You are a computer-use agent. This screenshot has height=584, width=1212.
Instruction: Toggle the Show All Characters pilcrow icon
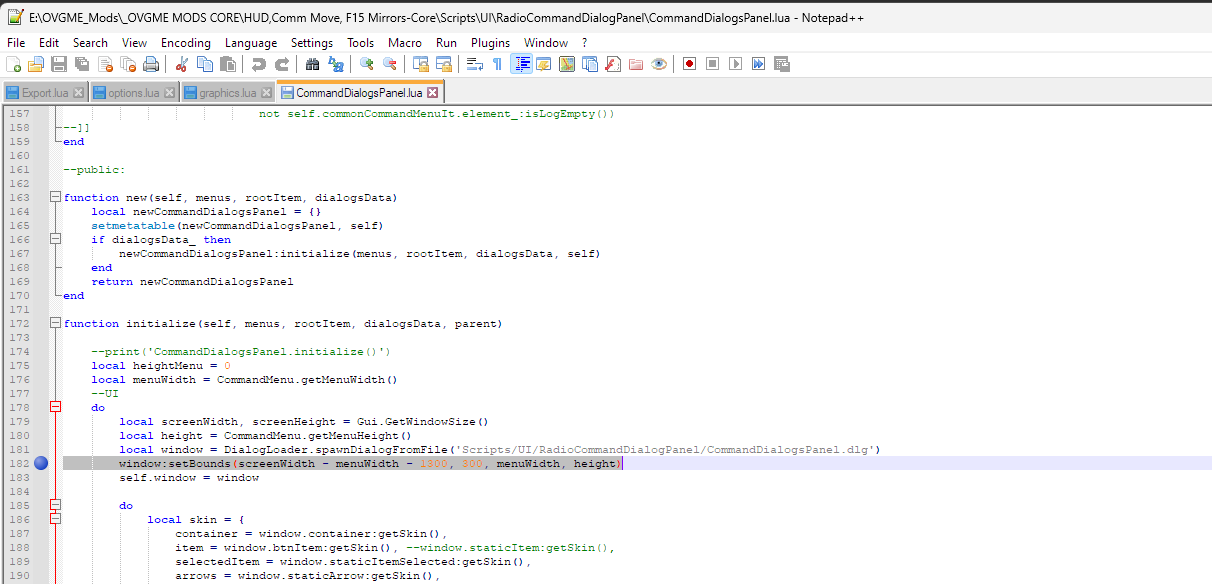pyautogui.click(x=497, y=64)
